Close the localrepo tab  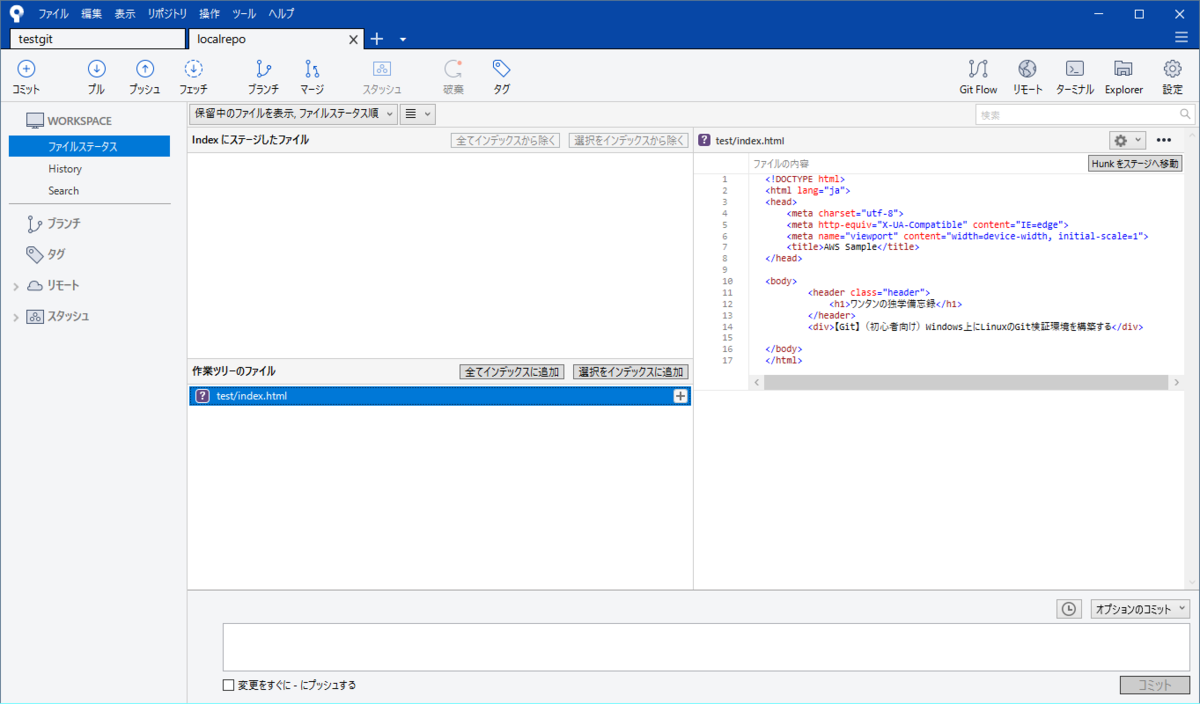click(353, 39)
